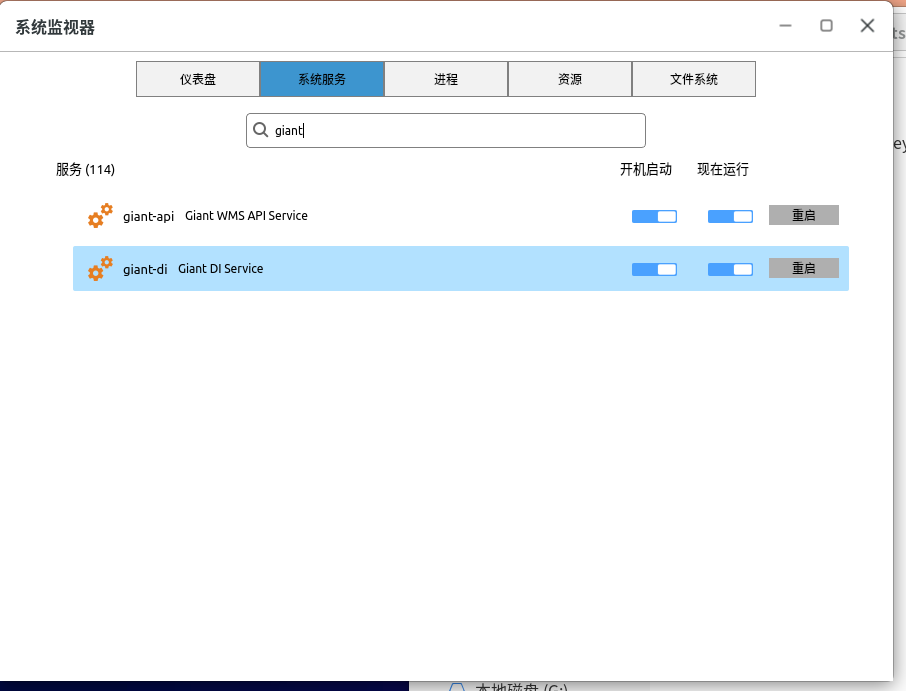Click the gears icon for giant-api
906x691 pixels.
pos(100,216)
